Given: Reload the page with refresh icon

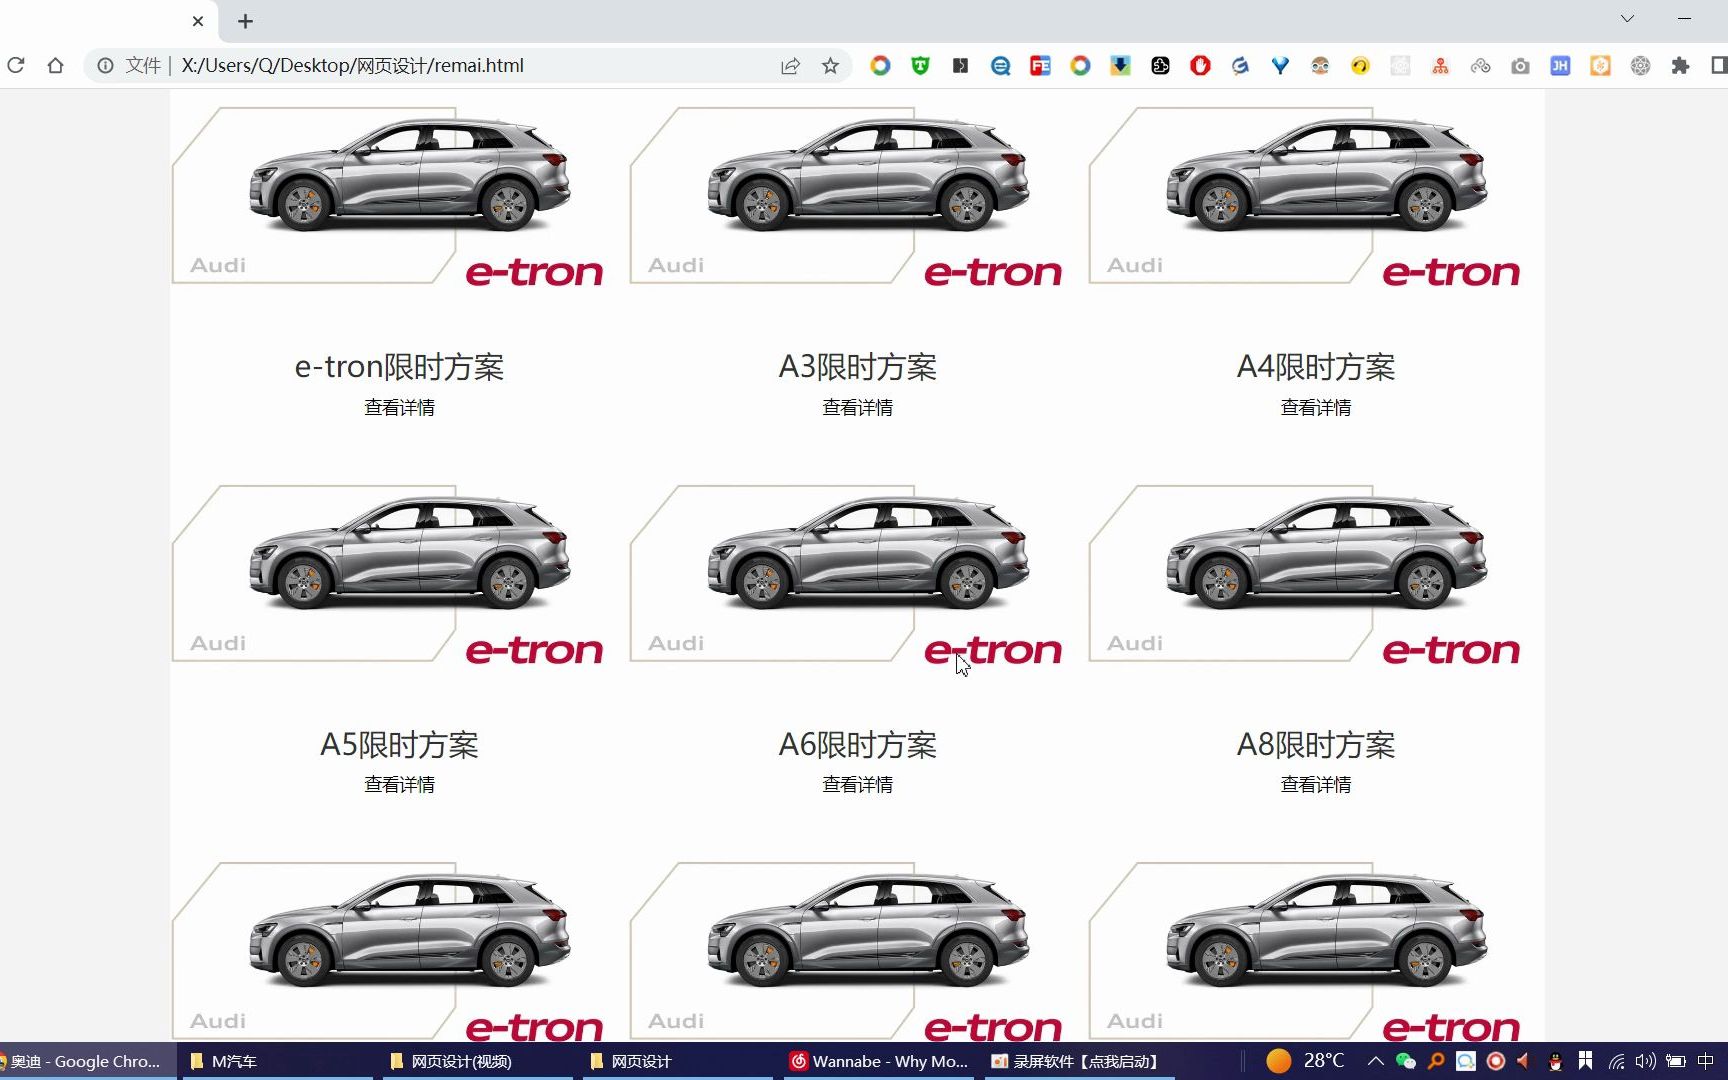Looking at the screenshot, I should click(x=16, y=66).
